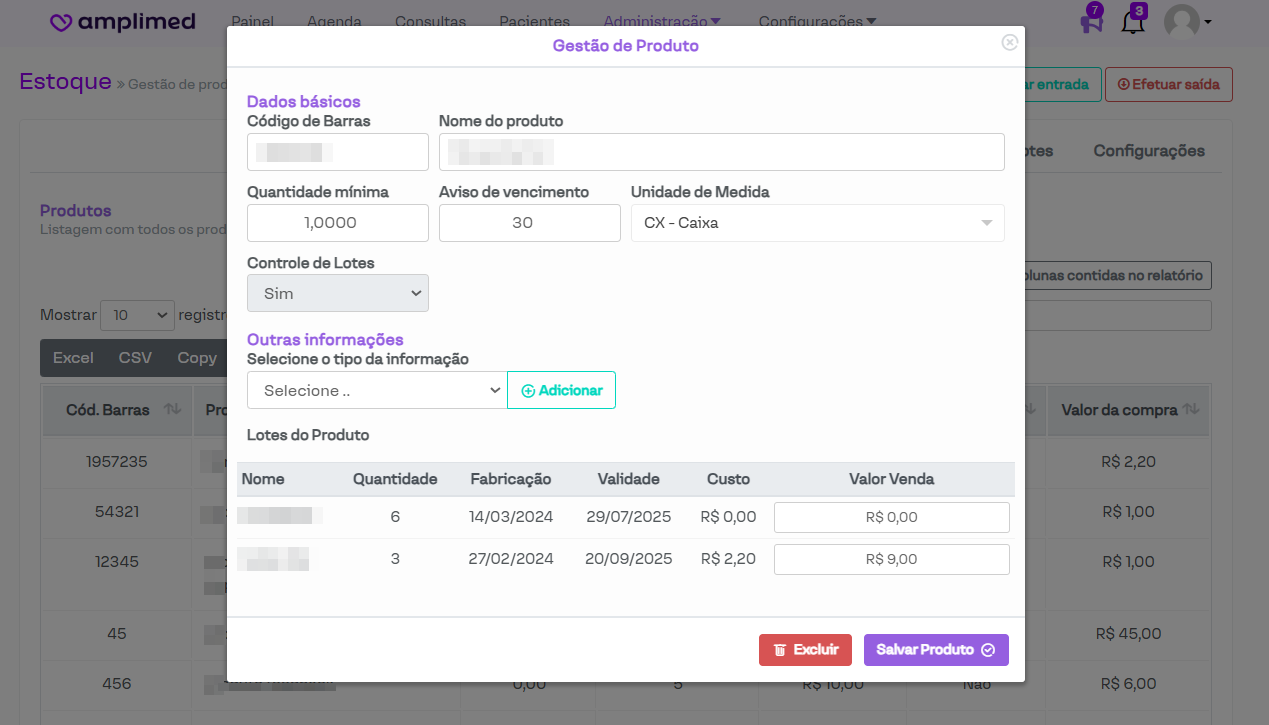The width and height of the screenshot is (1269, 725).
Task: Click the Excluir delete button
Action: pyautogui.click(x=805, y=650)
